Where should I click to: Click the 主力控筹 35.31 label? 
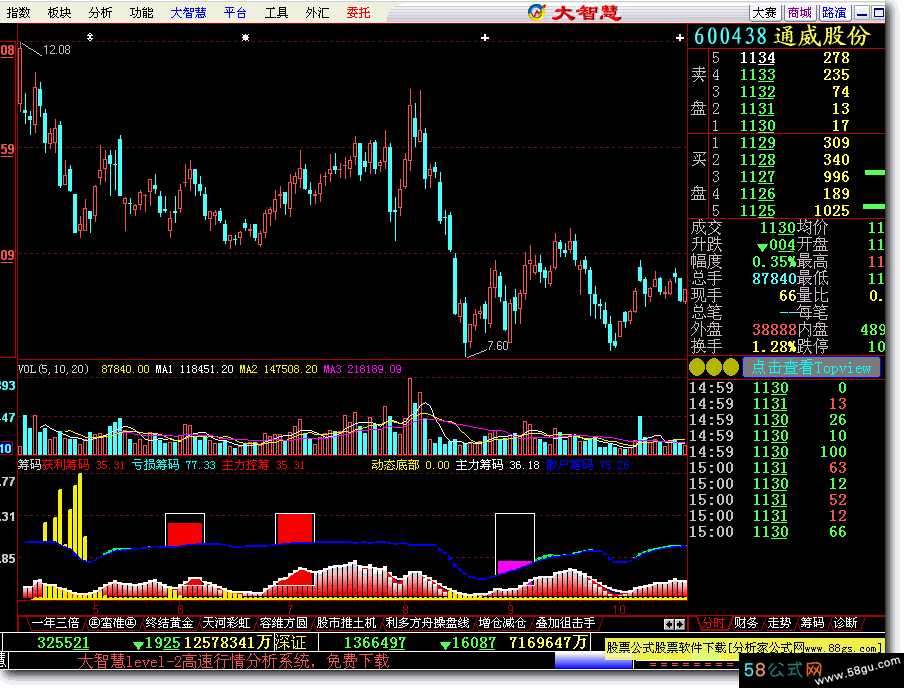pyautogui.click(x=263, y=465)
